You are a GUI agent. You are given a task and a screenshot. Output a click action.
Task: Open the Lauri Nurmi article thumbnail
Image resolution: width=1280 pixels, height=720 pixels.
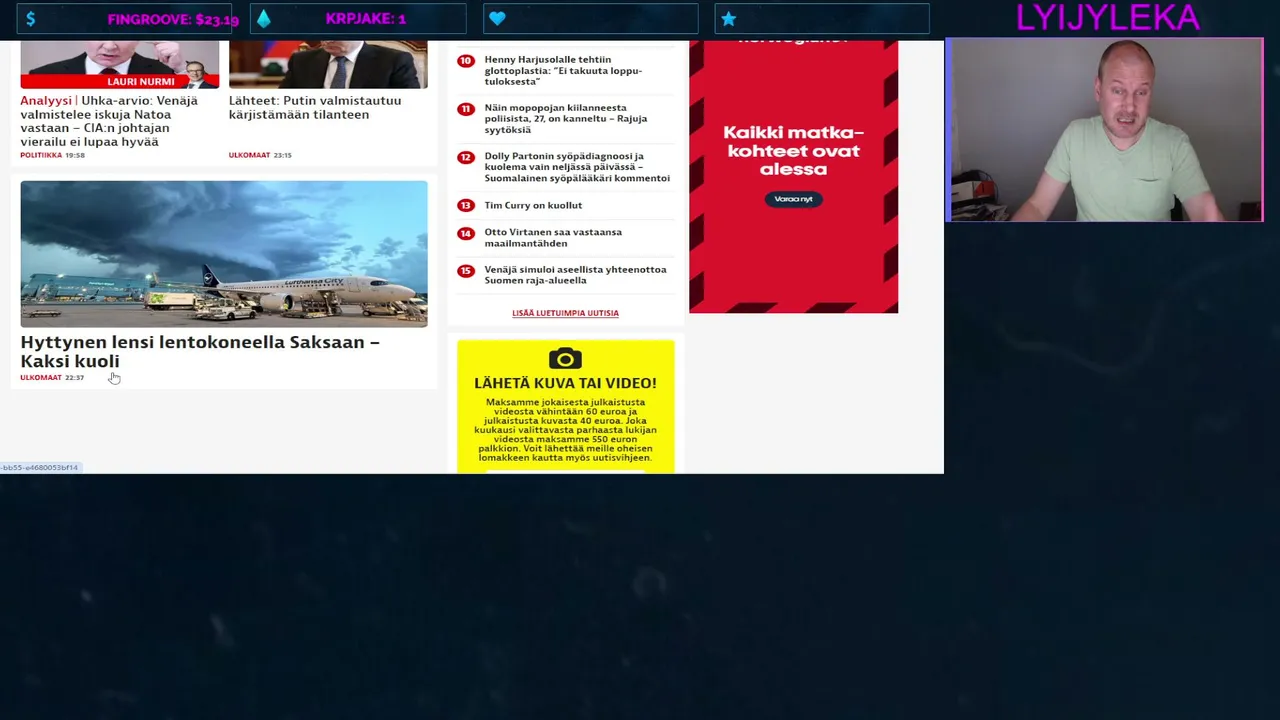tap(120, 65)
